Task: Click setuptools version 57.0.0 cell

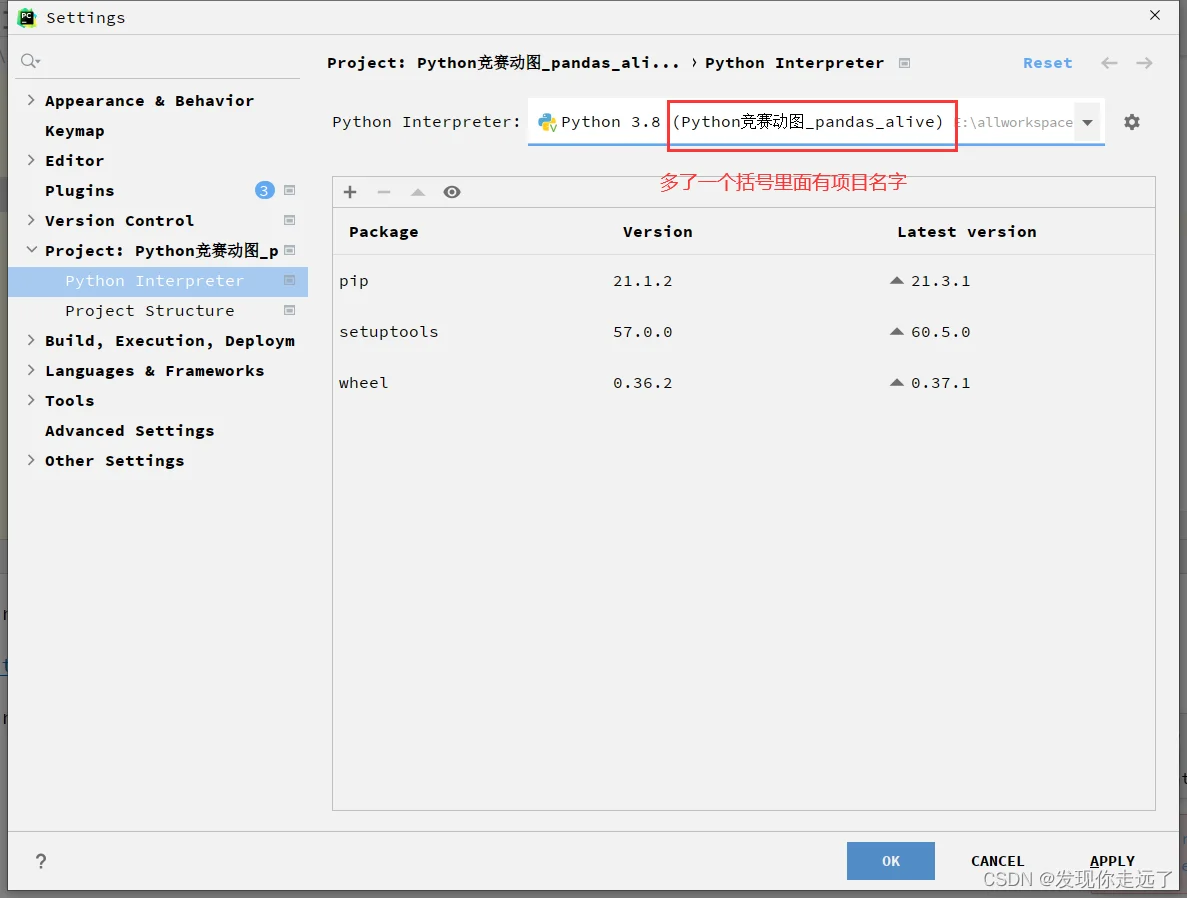Action: coord(643,332)
